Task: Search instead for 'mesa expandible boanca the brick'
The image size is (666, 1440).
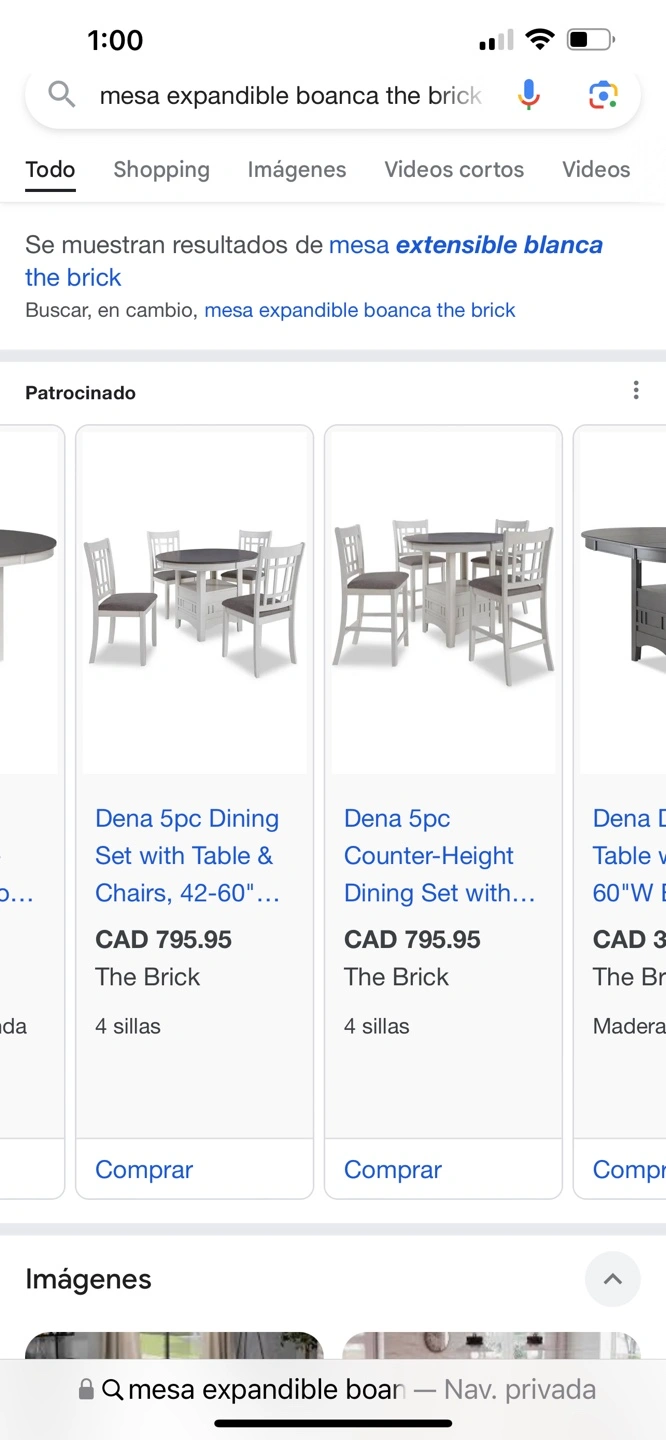Action: point(359,310)
